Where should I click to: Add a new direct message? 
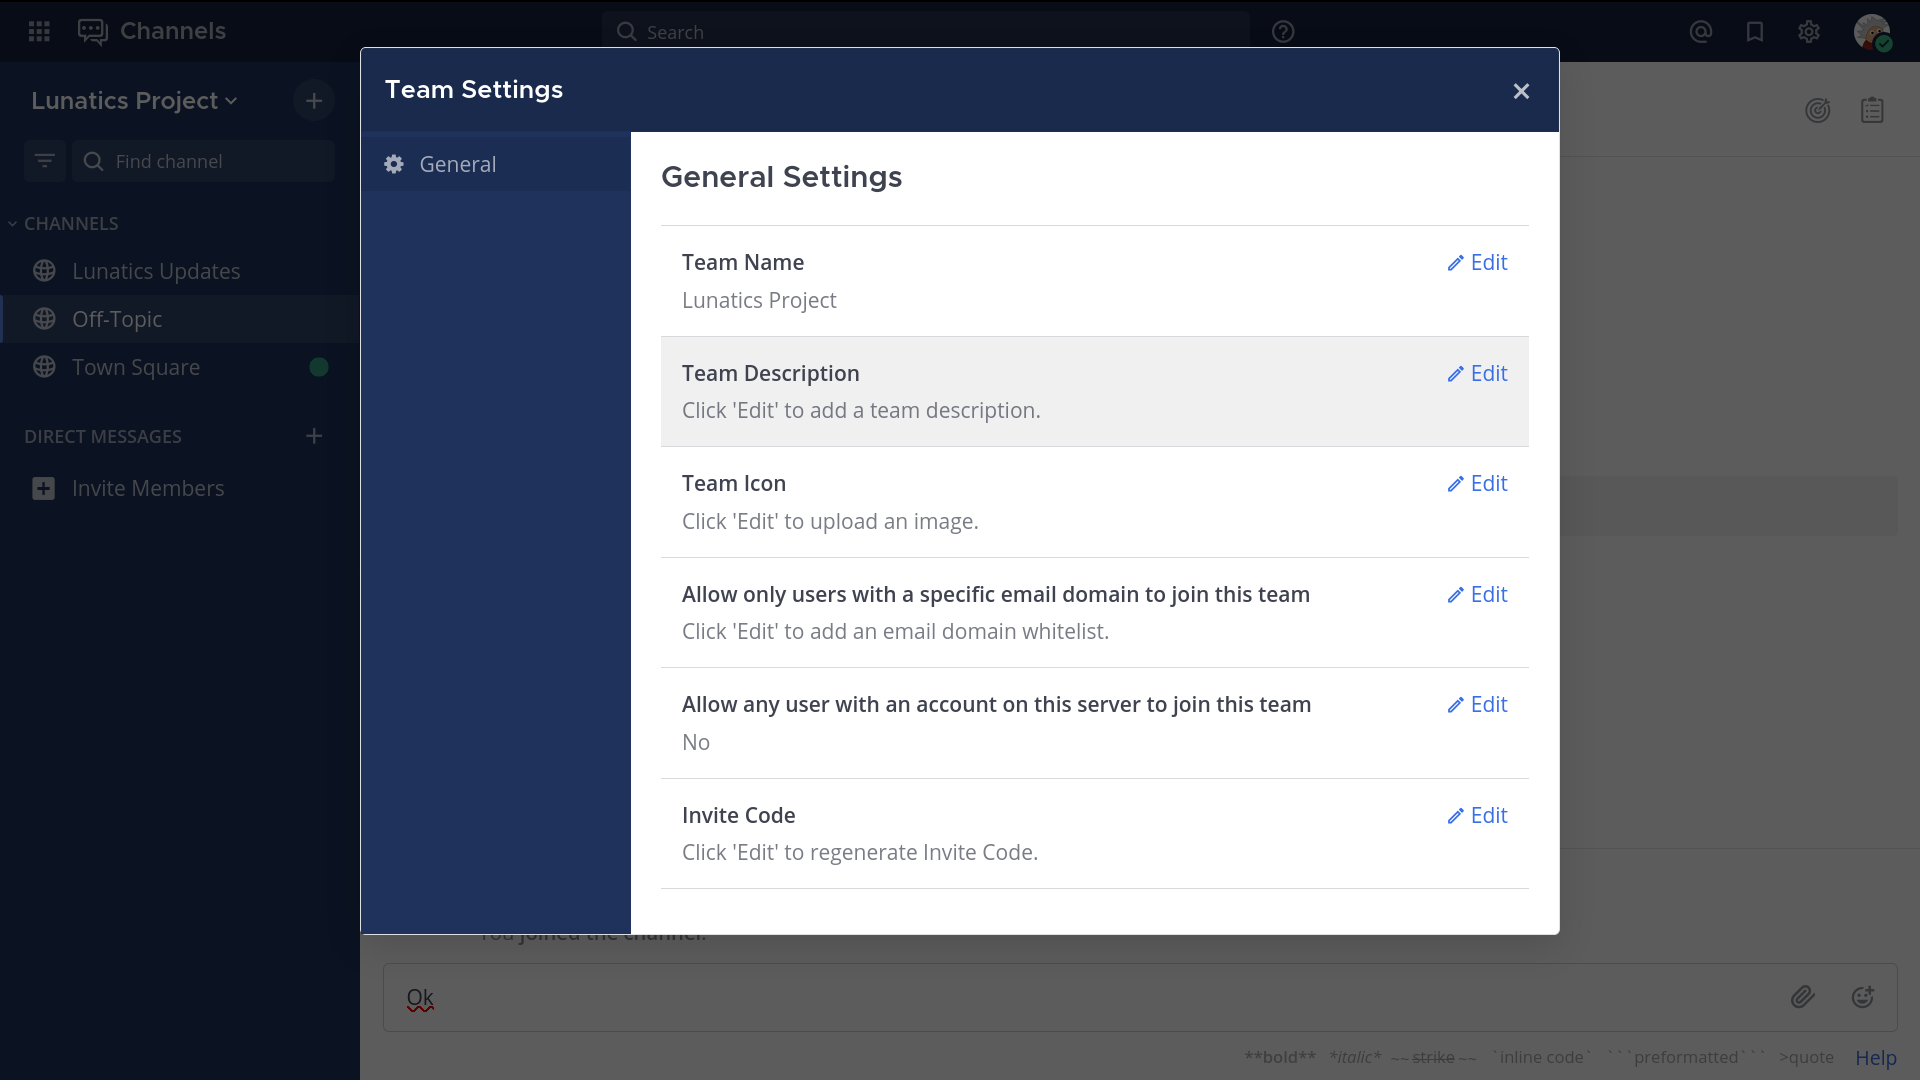pos(314,436)
